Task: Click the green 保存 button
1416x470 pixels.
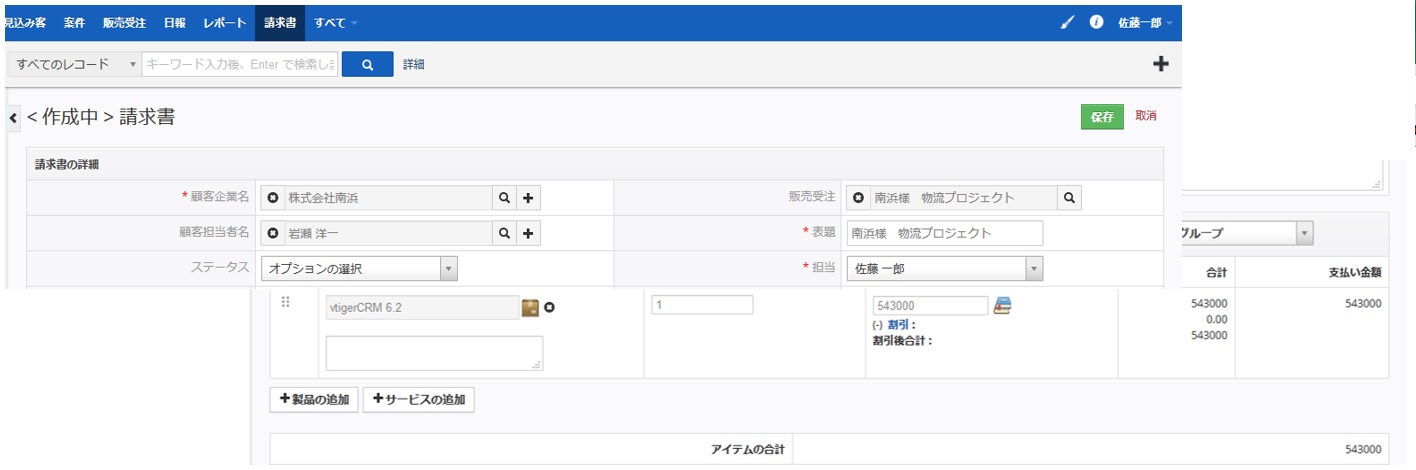Action: click(1102, 117)
